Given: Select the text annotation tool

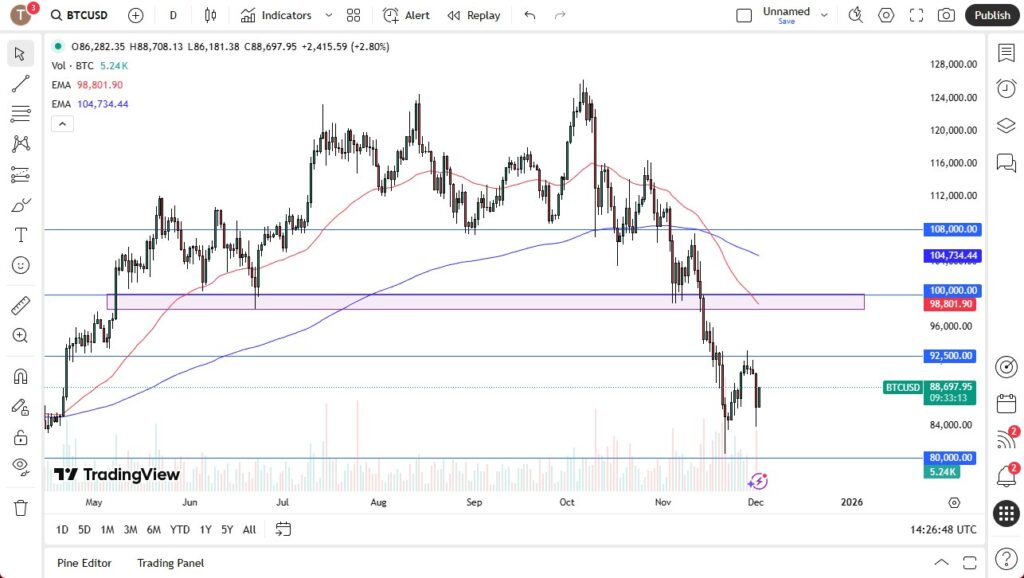Looking at the screenshot, I should tap(20, 235).
